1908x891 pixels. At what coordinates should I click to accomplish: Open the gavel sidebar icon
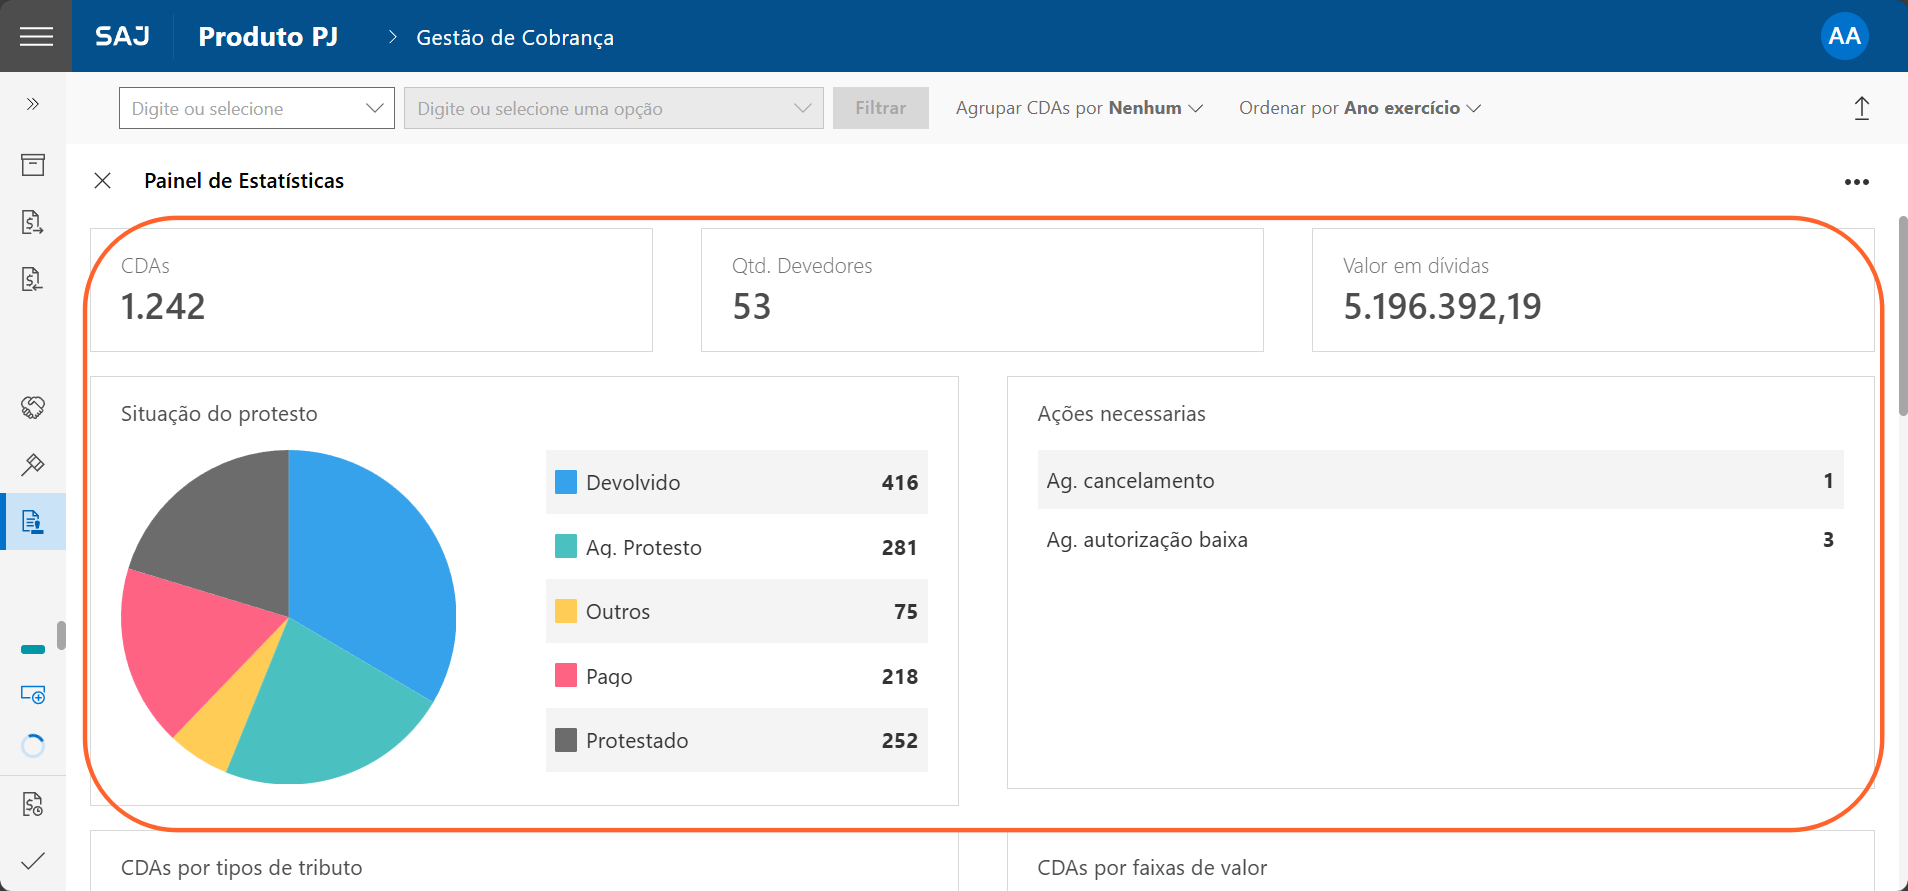33,464
